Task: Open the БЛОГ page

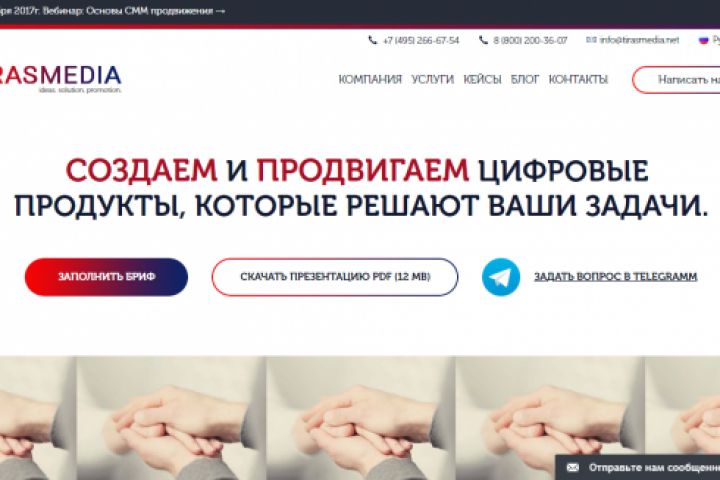Action: 525,79
